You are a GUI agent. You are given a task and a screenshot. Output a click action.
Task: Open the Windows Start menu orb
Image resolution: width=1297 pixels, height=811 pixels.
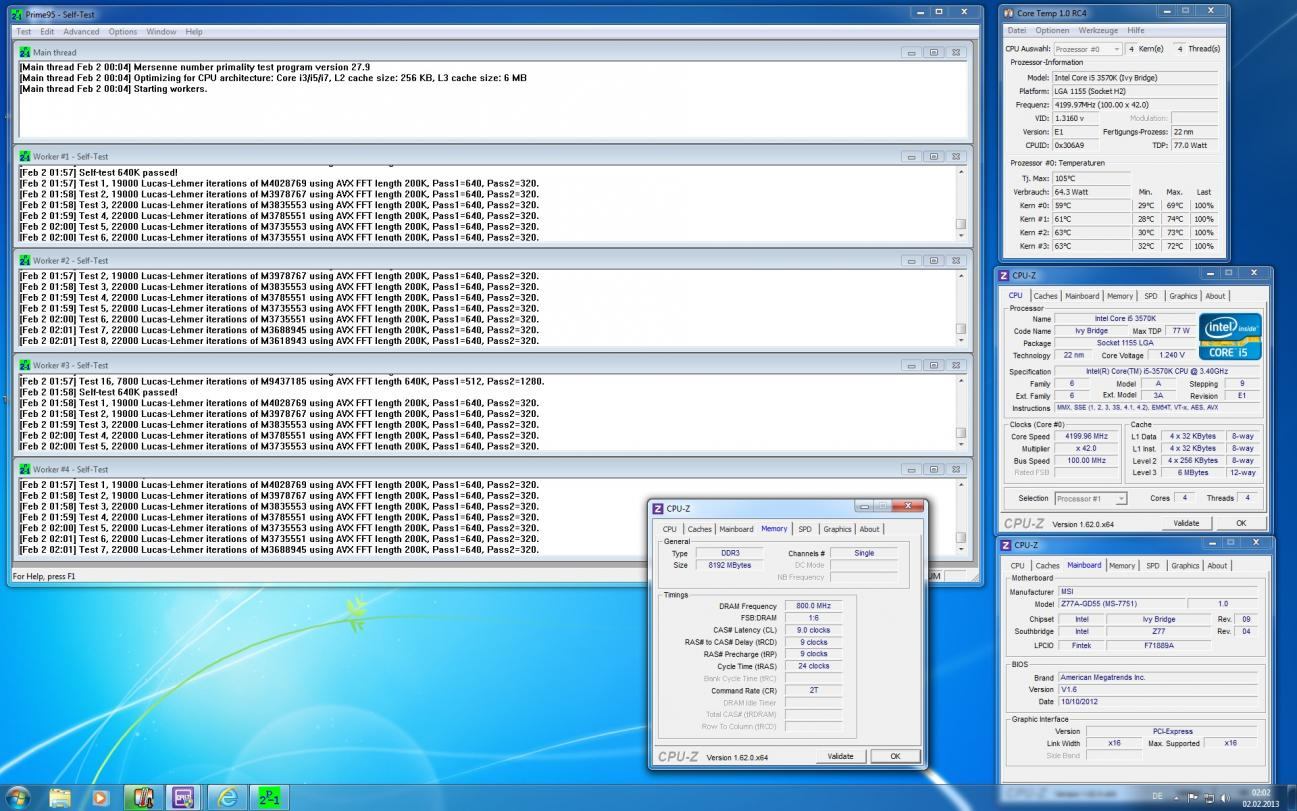(18, 797)
